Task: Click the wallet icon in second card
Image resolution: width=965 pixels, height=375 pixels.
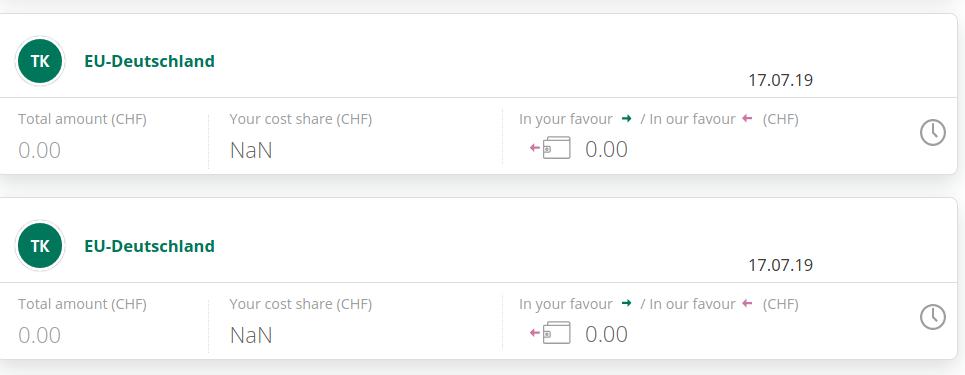Action: pos(556,333)
